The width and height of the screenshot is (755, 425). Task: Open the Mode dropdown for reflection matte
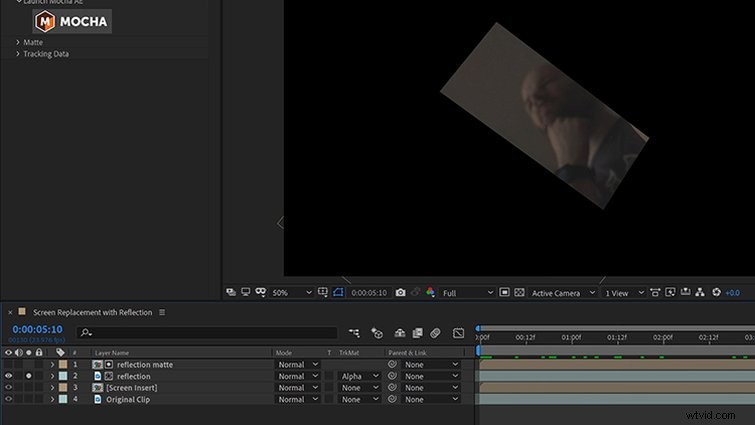(x=298, y=364)
